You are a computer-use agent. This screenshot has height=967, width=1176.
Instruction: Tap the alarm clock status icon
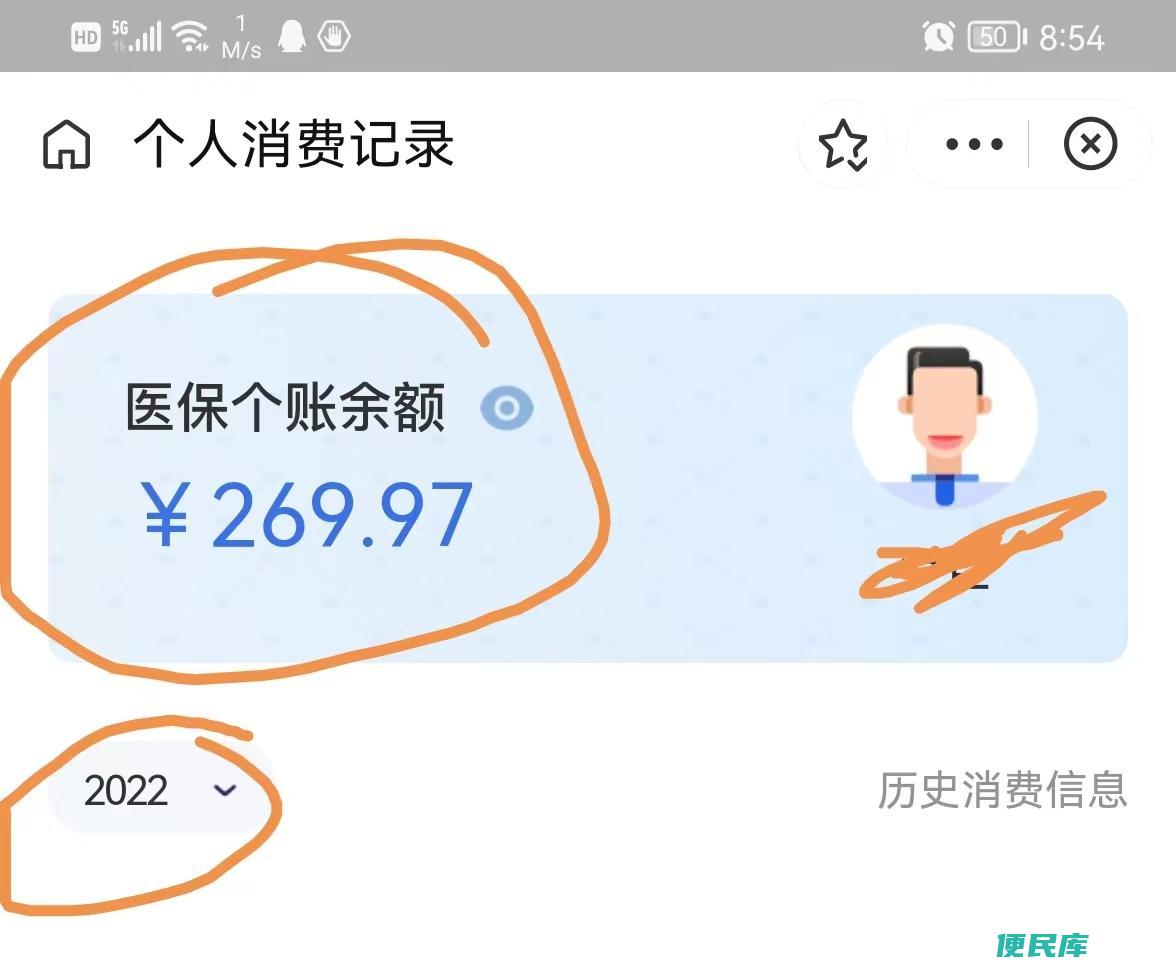click(x=938, y=37)
